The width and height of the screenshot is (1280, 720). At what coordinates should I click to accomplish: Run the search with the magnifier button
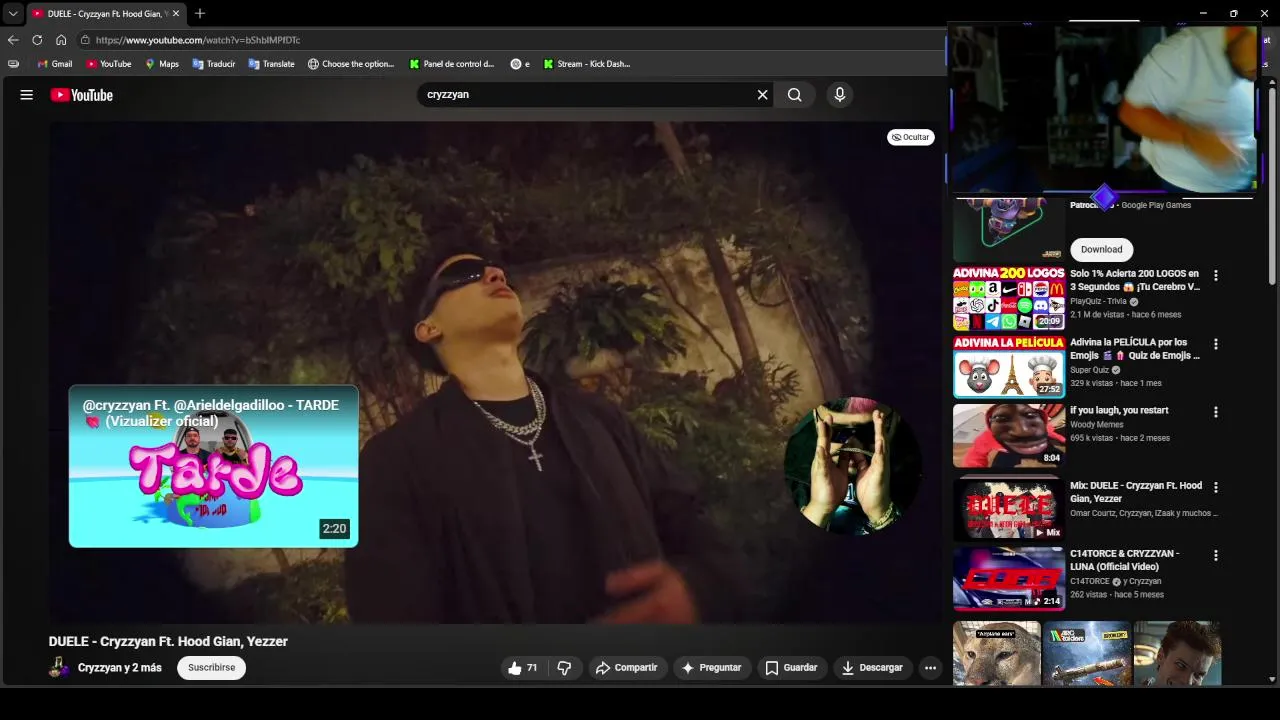coord(794,95)
